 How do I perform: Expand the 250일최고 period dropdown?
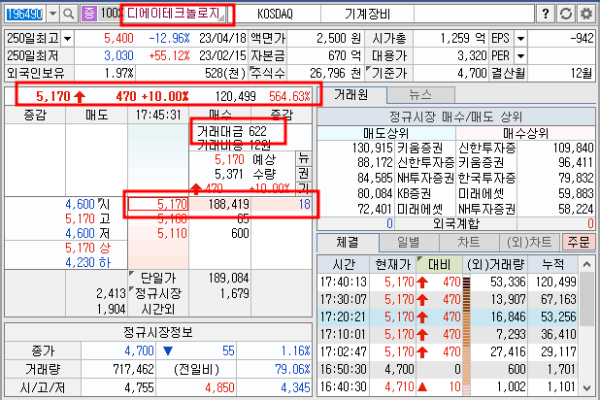click(68, 39)
